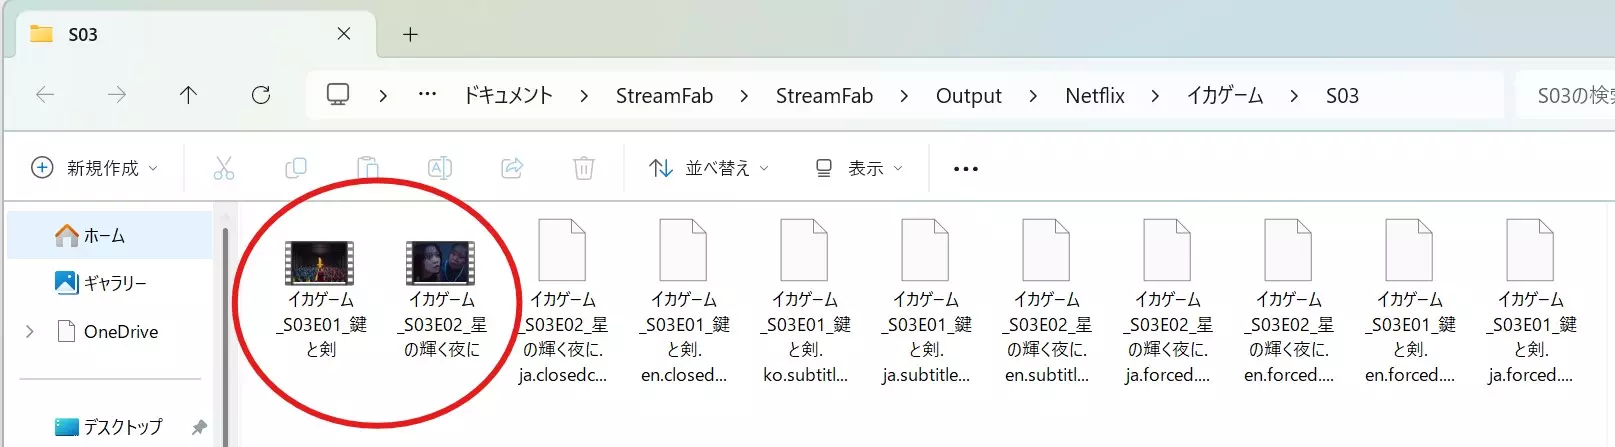The image size is (1615, 447).
Task: Select the S03E02 ja.closedc... file
Action: click(x=563, y=302)
